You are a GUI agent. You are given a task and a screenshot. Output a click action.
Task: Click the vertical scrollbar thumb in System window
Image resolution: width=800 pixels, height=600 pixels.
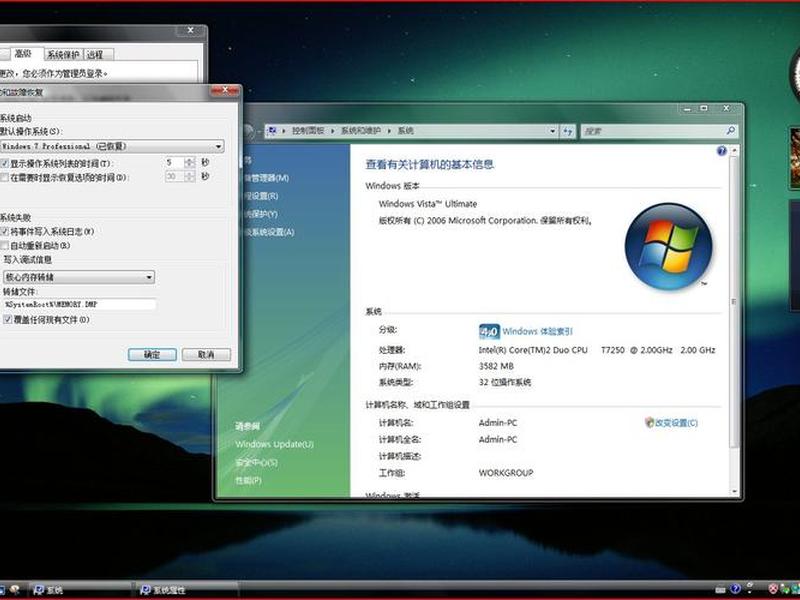point(734,302)
